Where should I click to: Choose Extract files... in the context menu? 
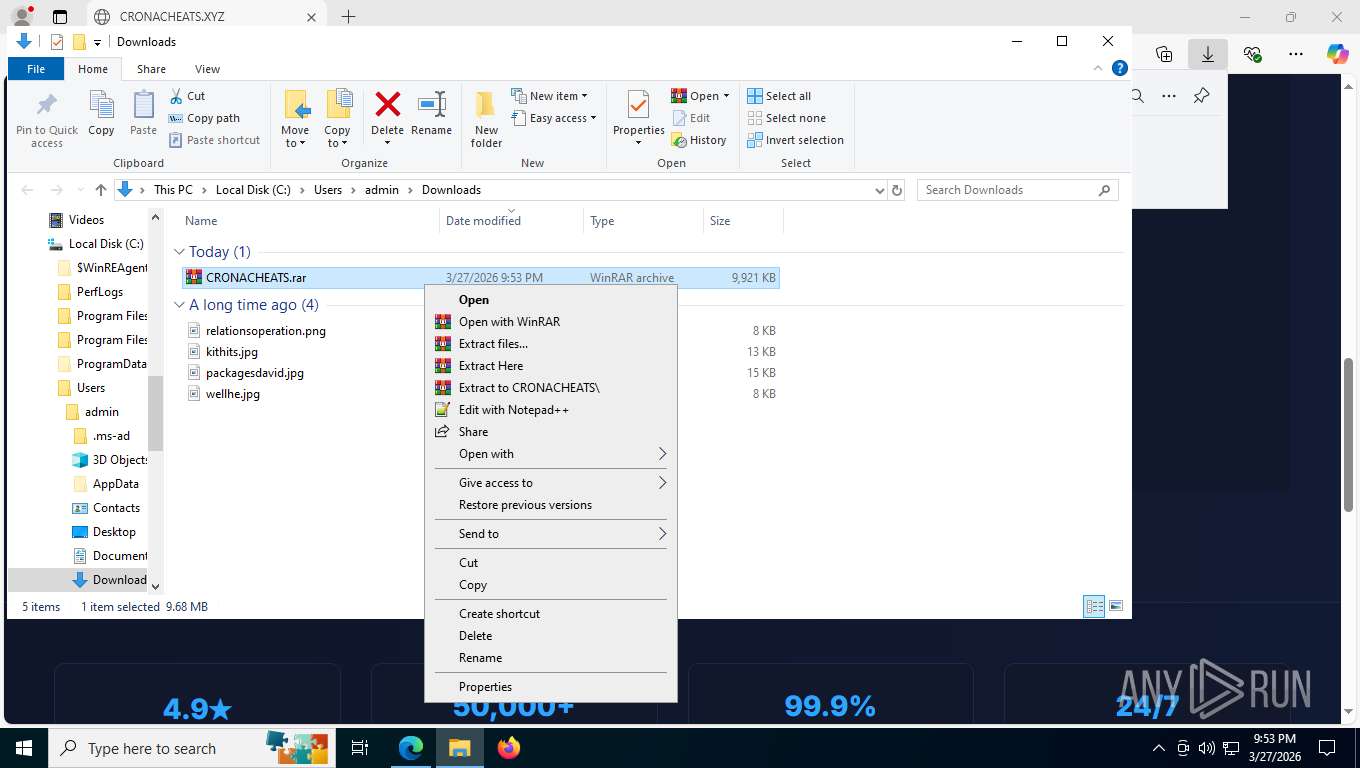click(x=550, y=344)
